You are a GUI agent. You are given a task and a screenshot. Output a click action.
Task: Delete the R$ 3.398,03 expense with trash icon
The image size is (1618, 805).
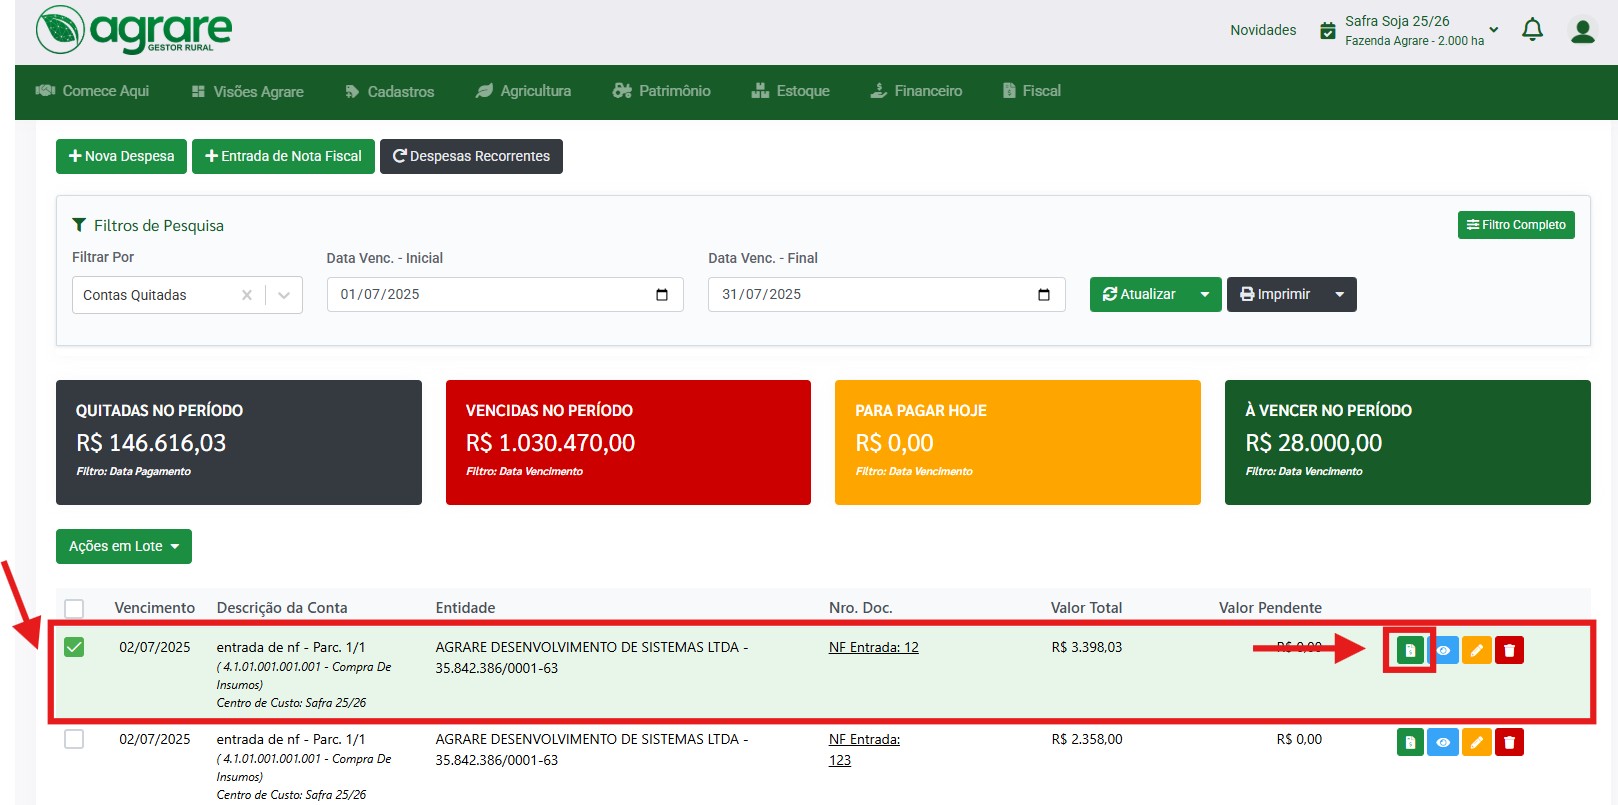tap(1509, 650)
